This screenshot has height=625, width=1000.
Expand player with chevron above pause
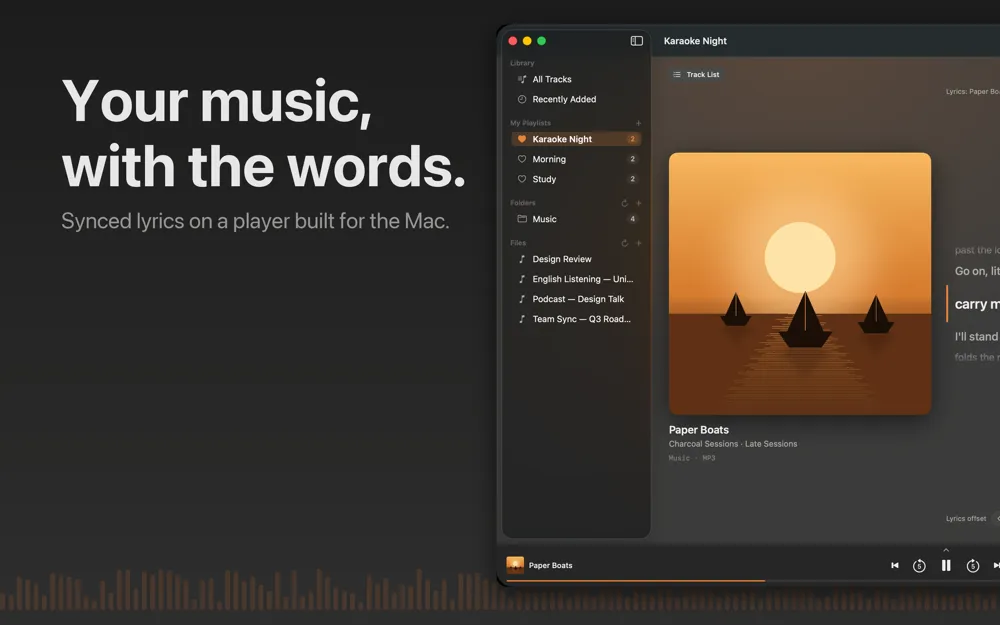[946, 550]
